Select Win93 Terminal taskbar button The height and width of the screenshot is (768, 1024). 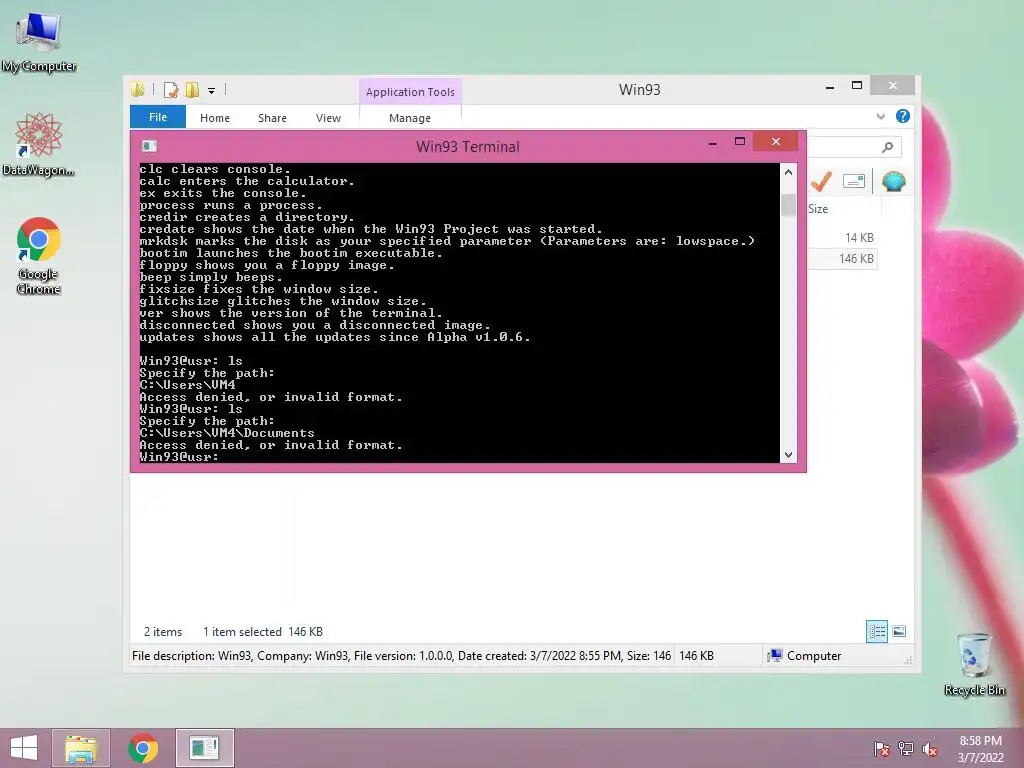click(204, 748)
